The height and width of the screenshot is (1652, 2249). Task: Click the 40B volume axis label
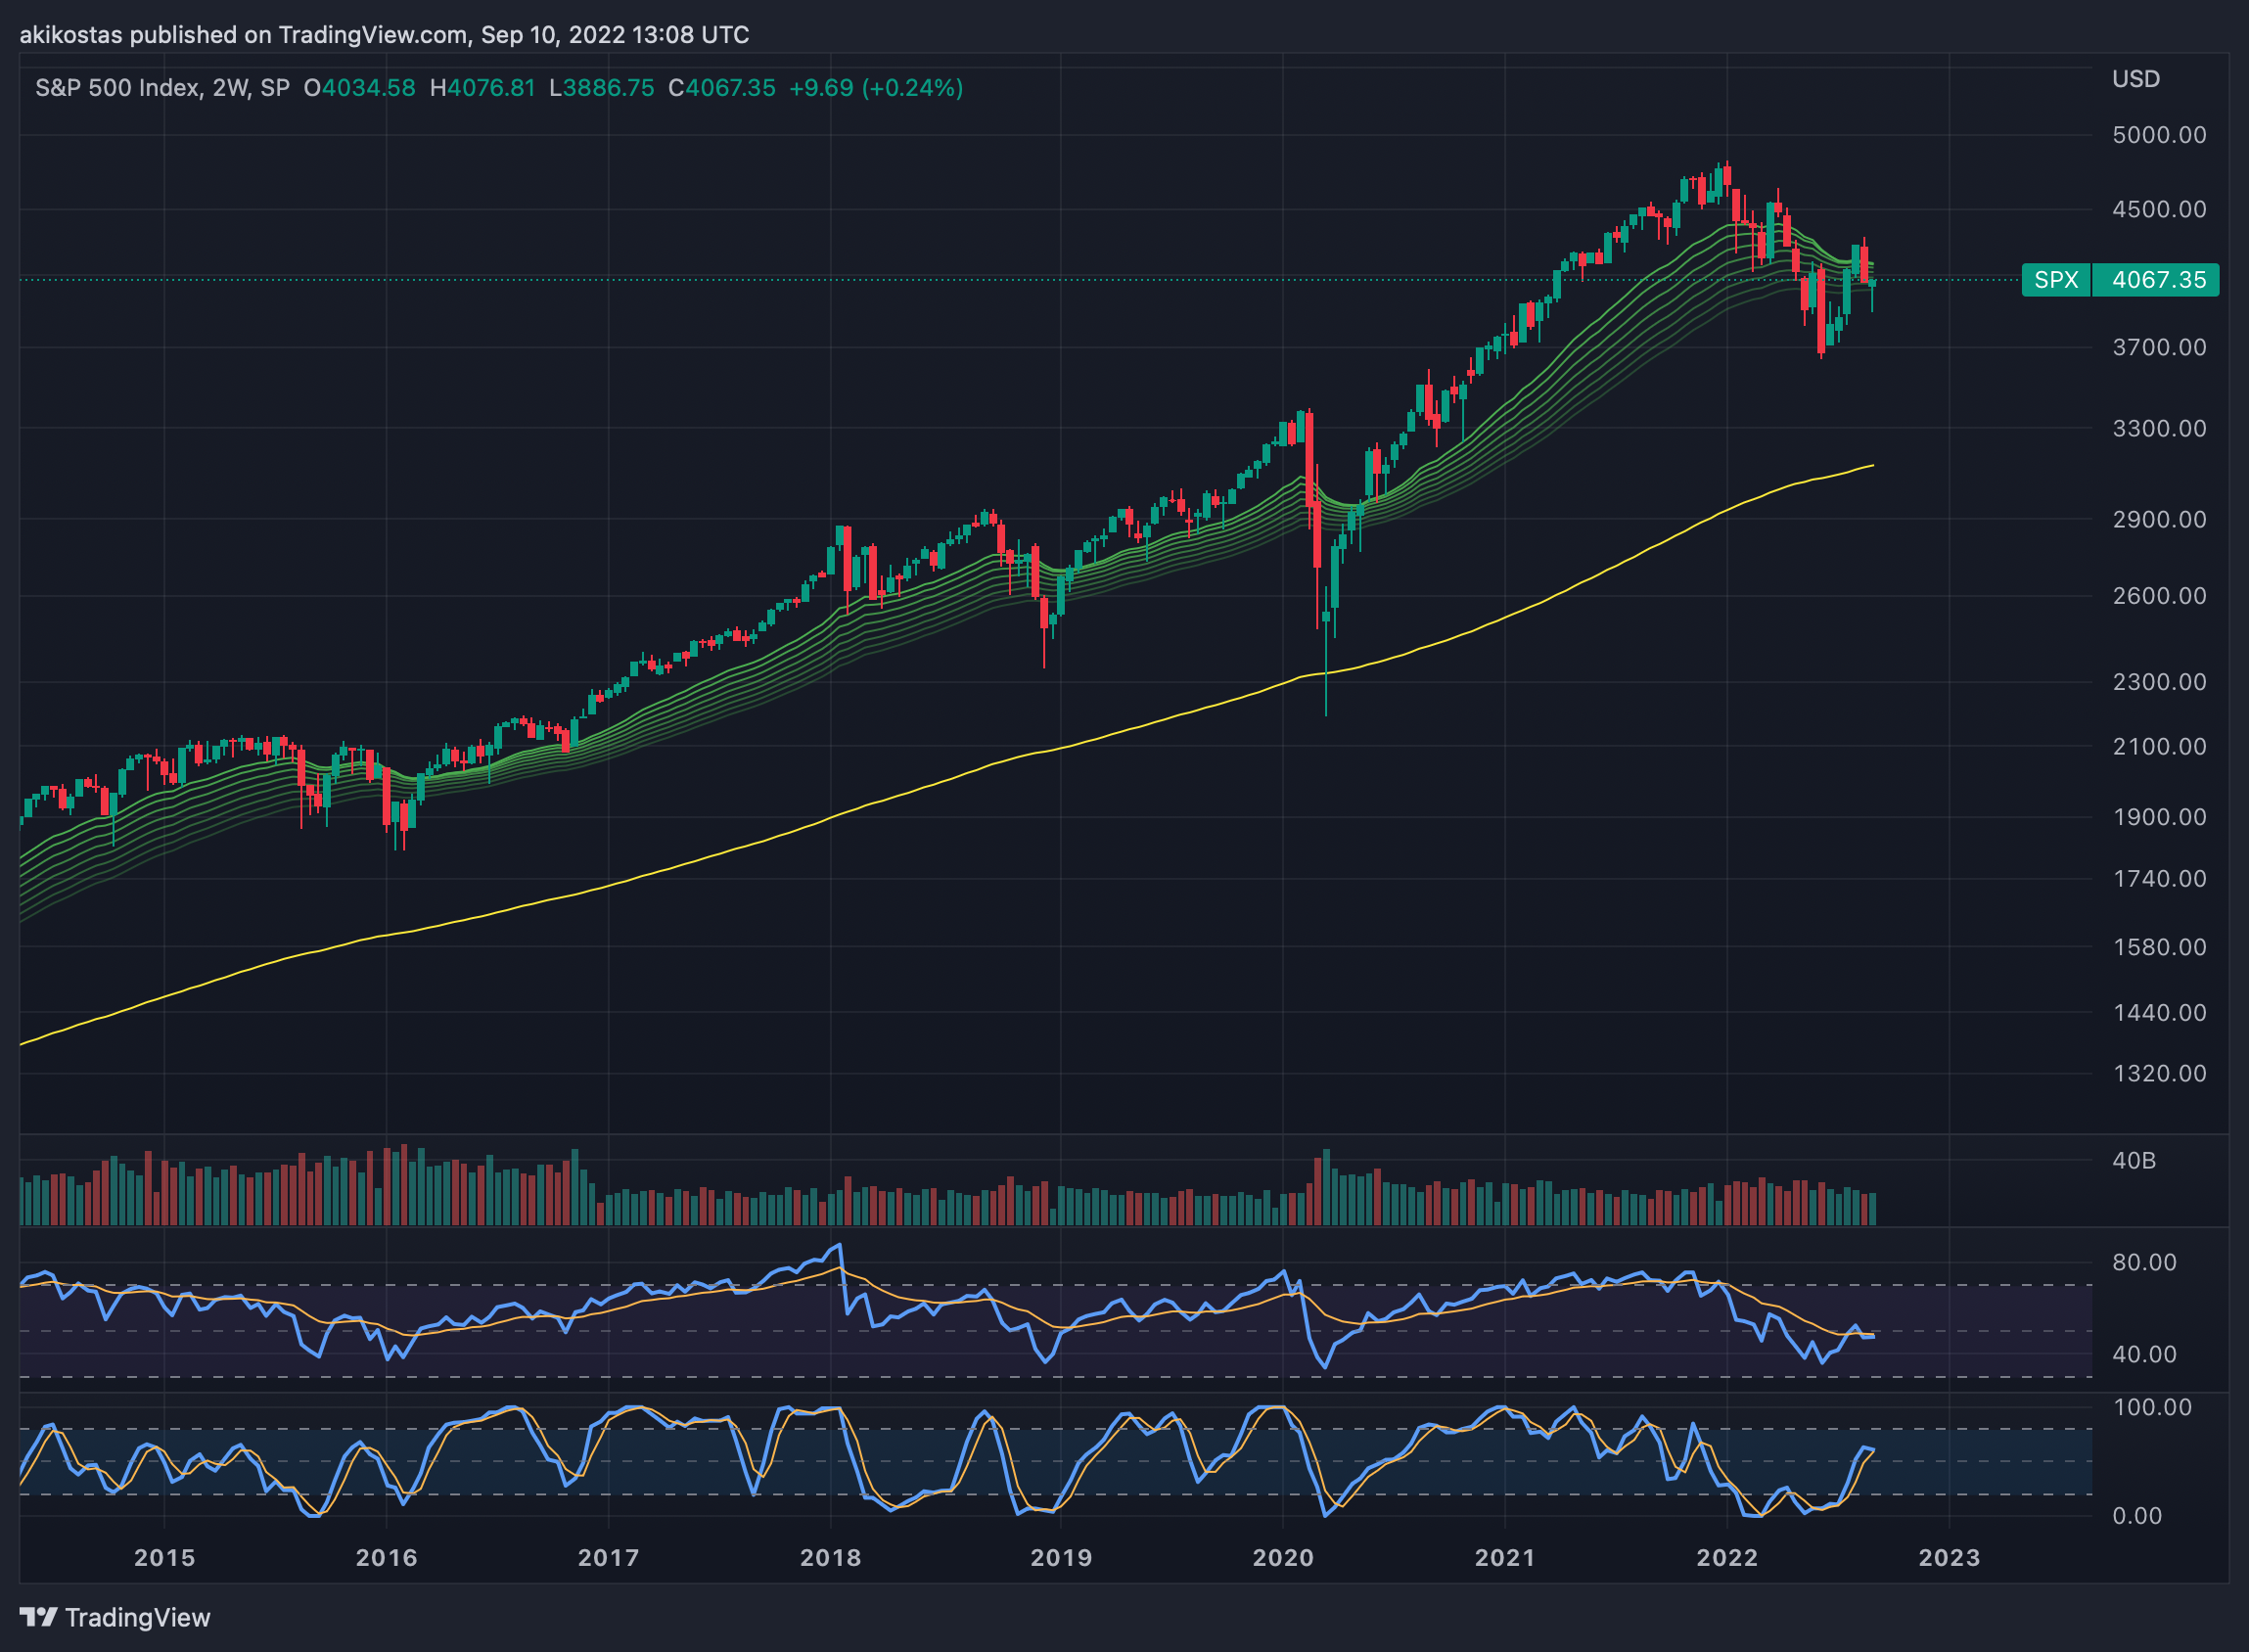point(2134,1160)
